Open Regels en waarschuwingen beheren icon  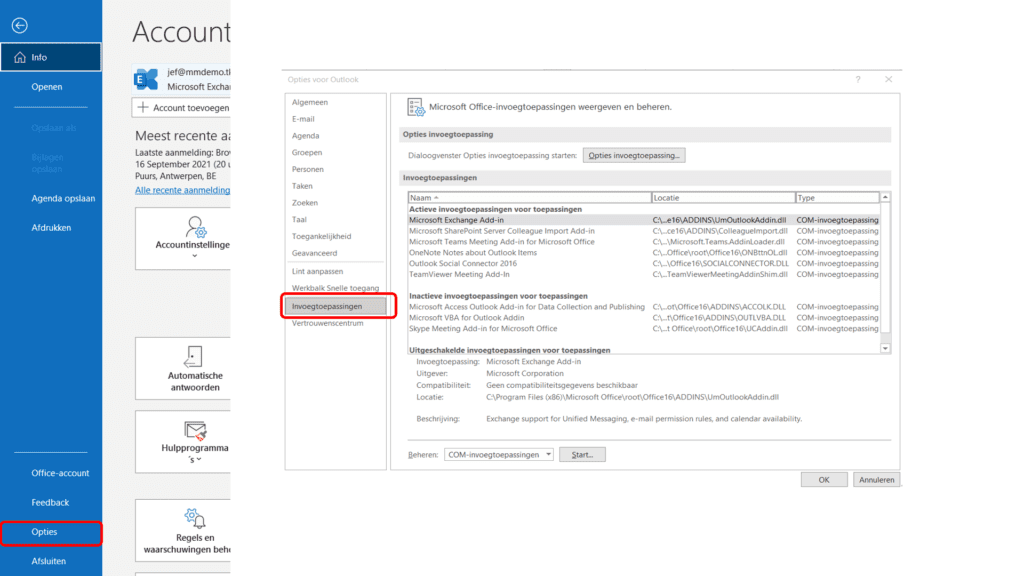tap(195, 519)
